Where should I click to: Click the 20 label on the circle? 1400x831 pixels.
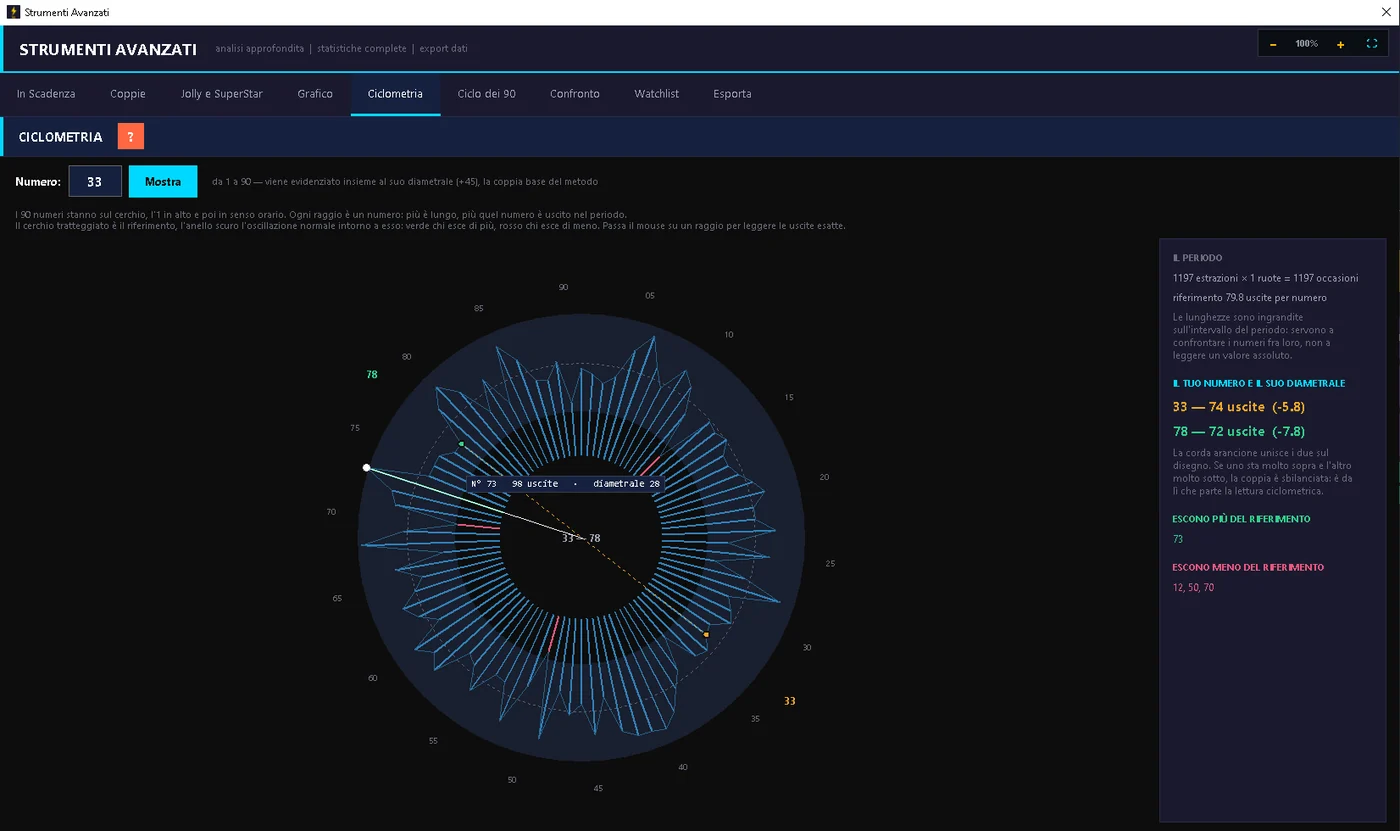coord(824,478)
